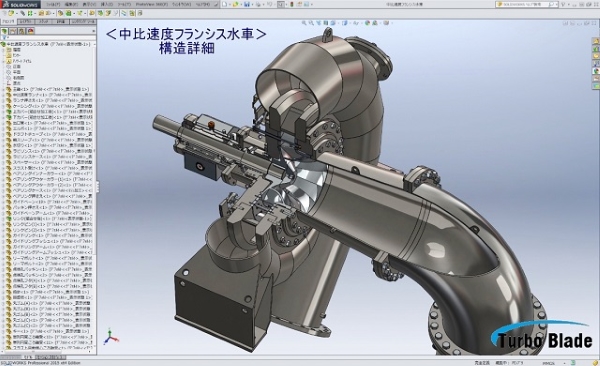Screen dimensions: 600x366
Task: Expand the ケーシング<1> component node
Action: (3, 106)
